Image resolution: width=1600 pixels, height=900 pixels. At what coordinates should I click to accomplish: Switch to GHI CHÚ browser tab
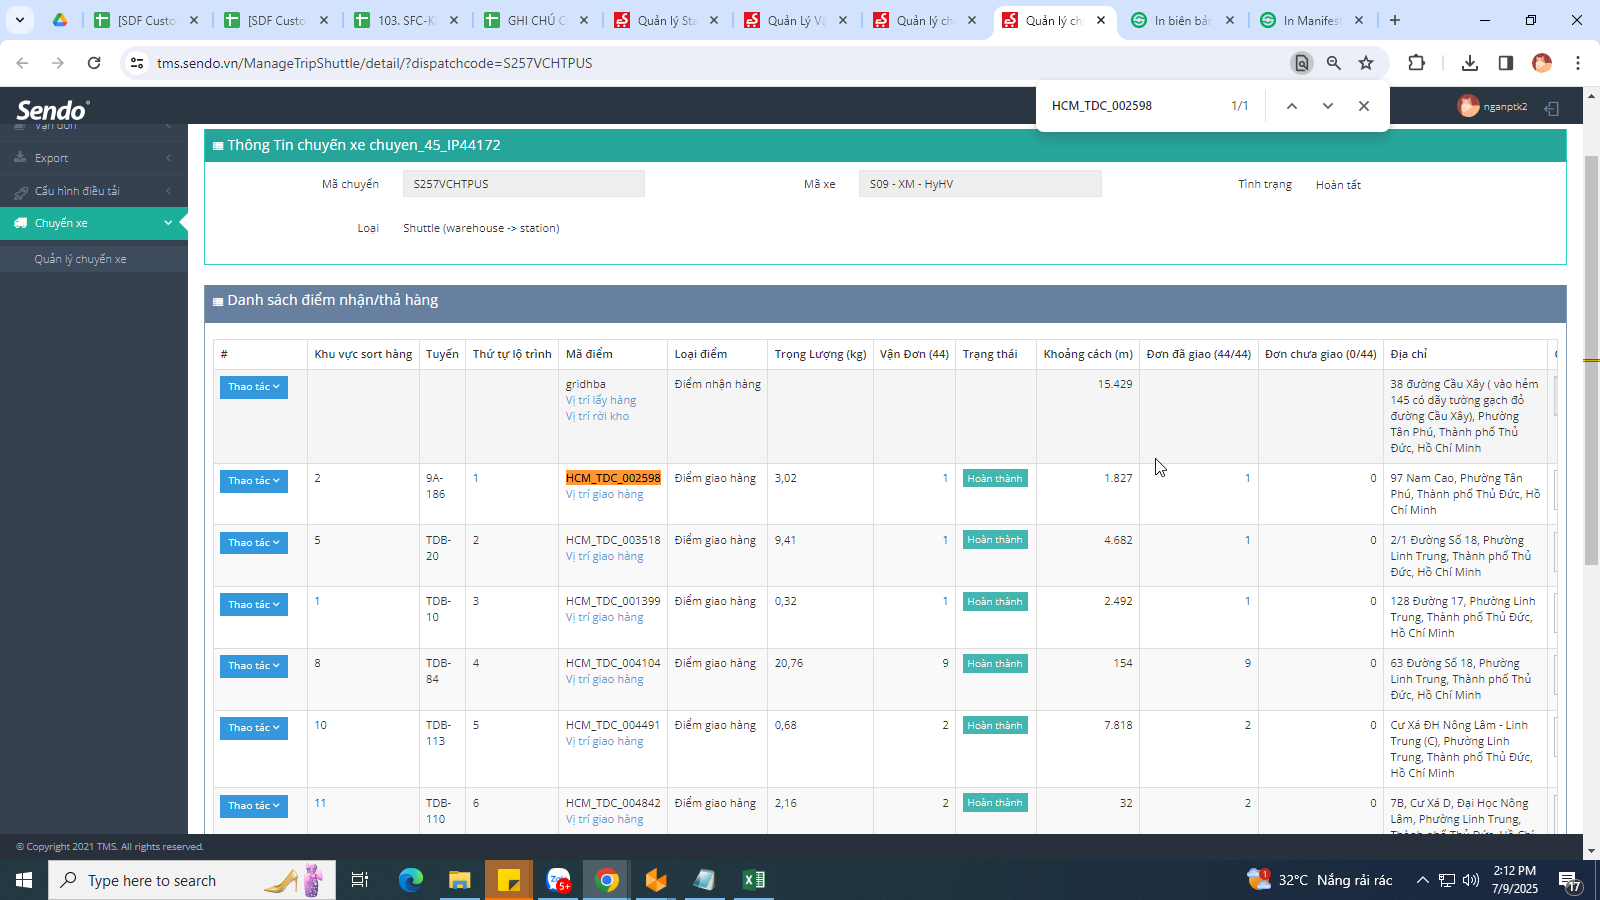pyautogui.click(x=536, y=20)
